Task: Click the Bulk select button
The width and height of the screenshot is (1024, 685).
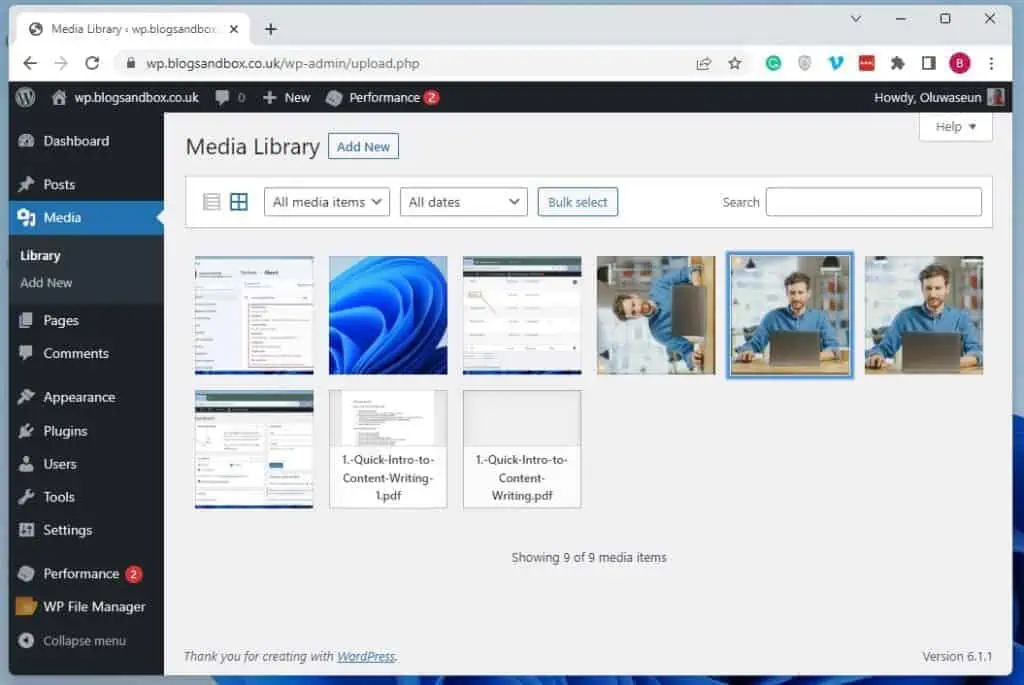Action: (577, 202)
